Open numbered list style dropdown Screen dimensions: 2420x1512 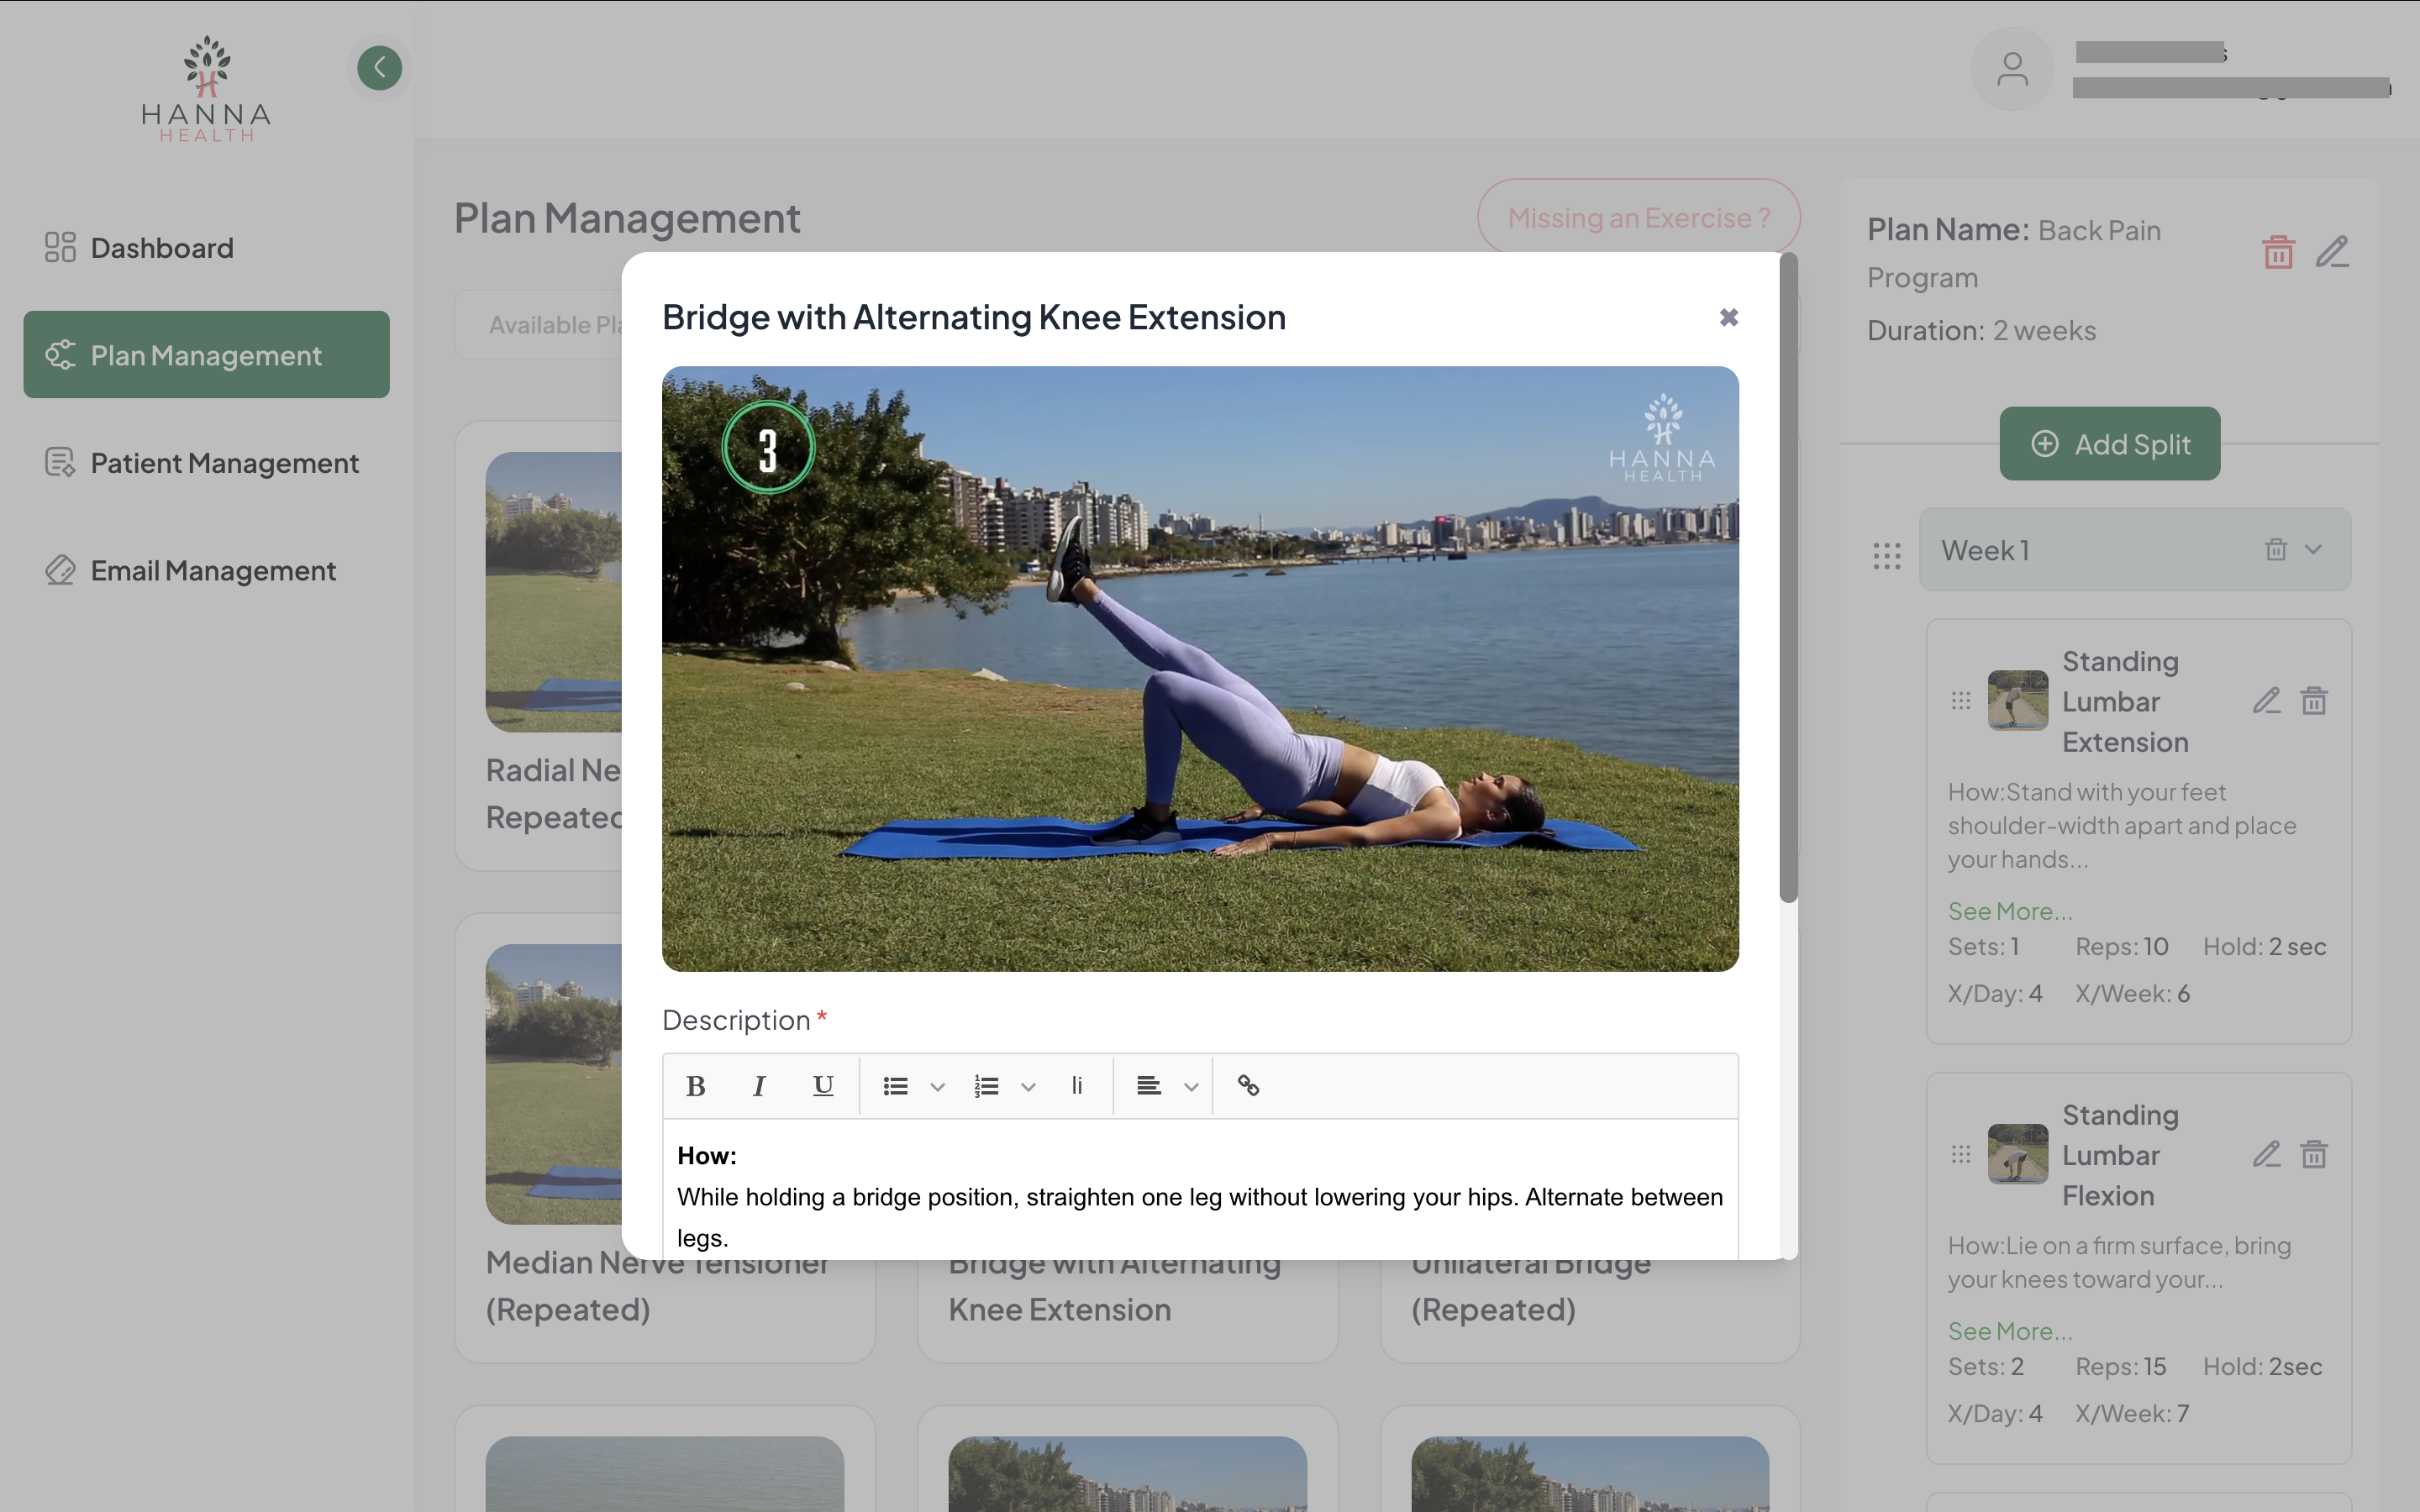coord(1028,1087)
